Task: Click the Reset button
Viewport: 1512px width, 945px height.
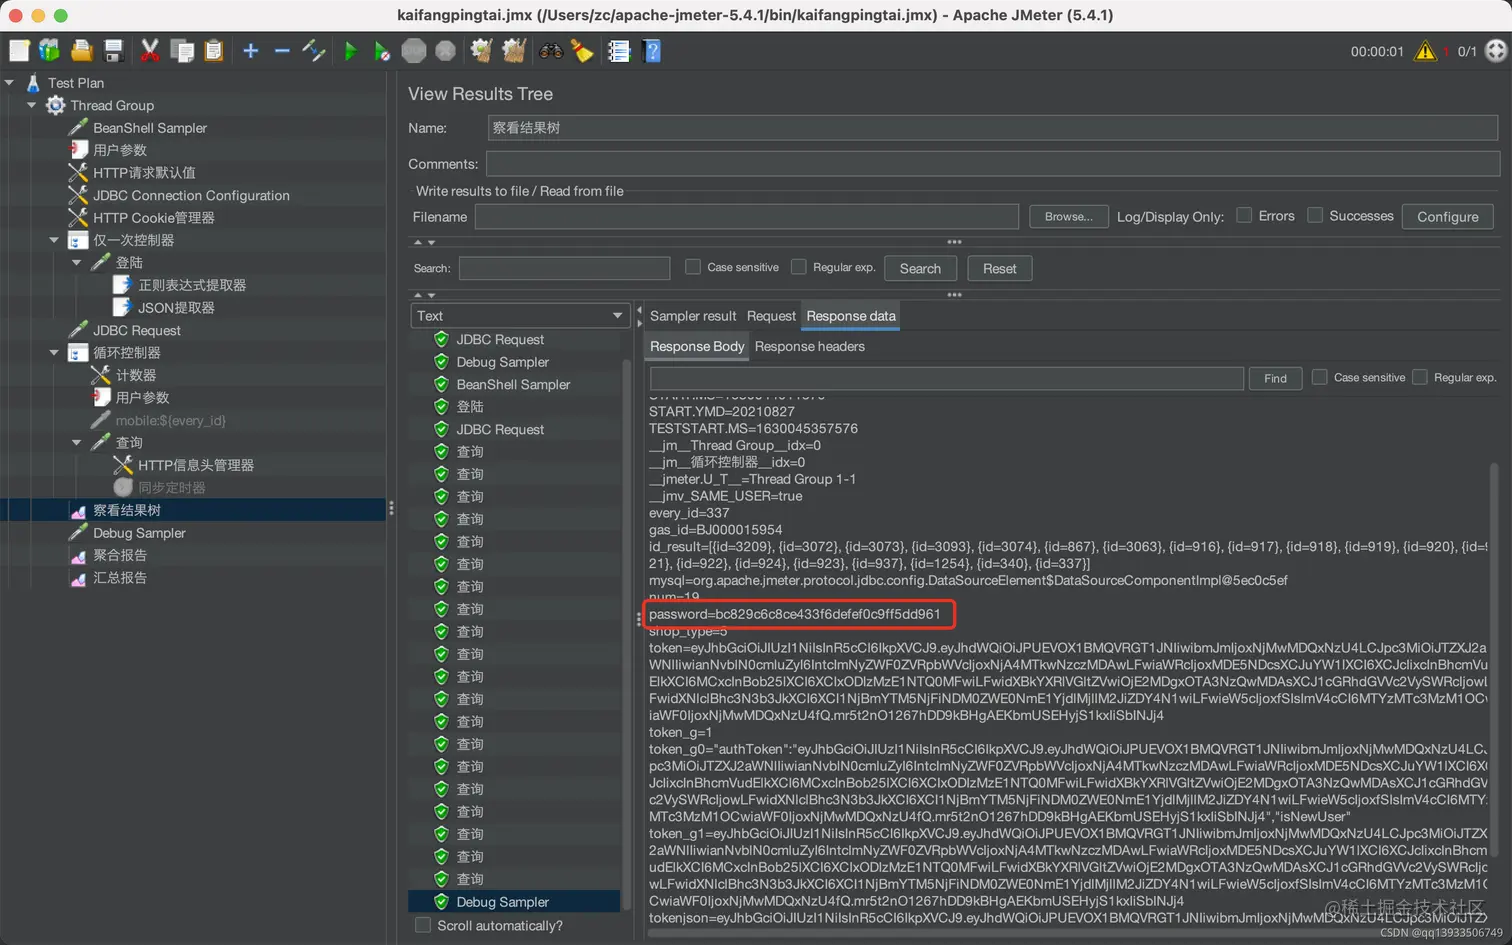Action: point(999,268)
